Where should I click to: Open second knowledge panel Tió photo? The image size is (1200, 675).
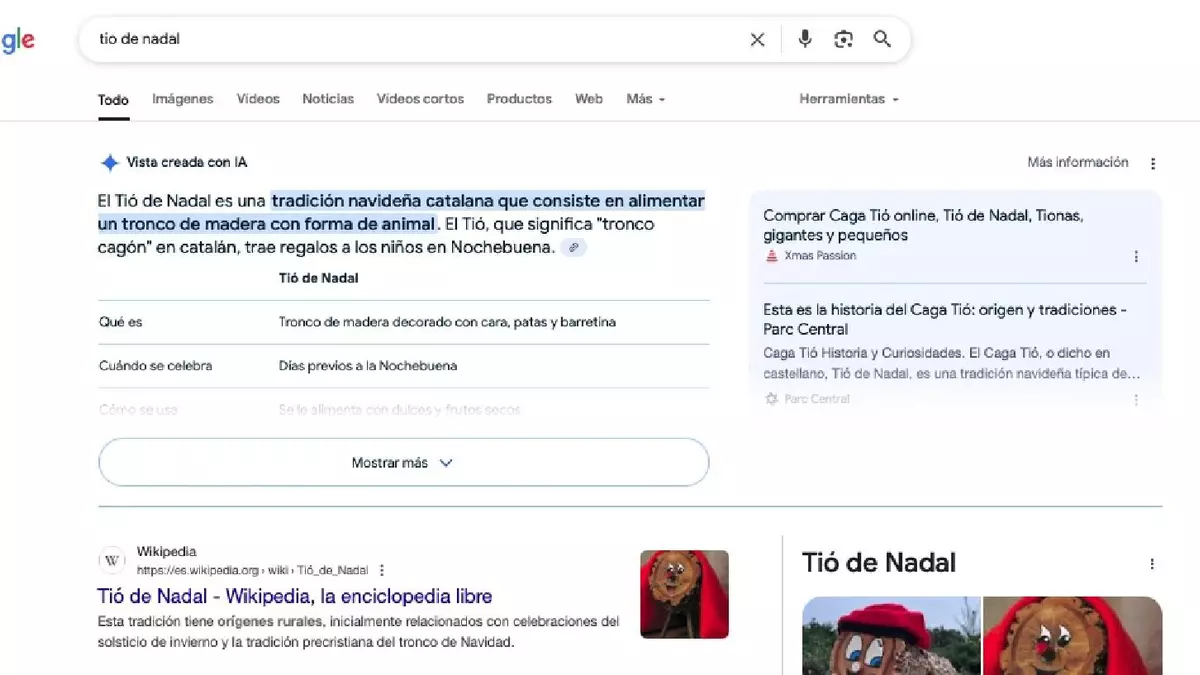1073,636
